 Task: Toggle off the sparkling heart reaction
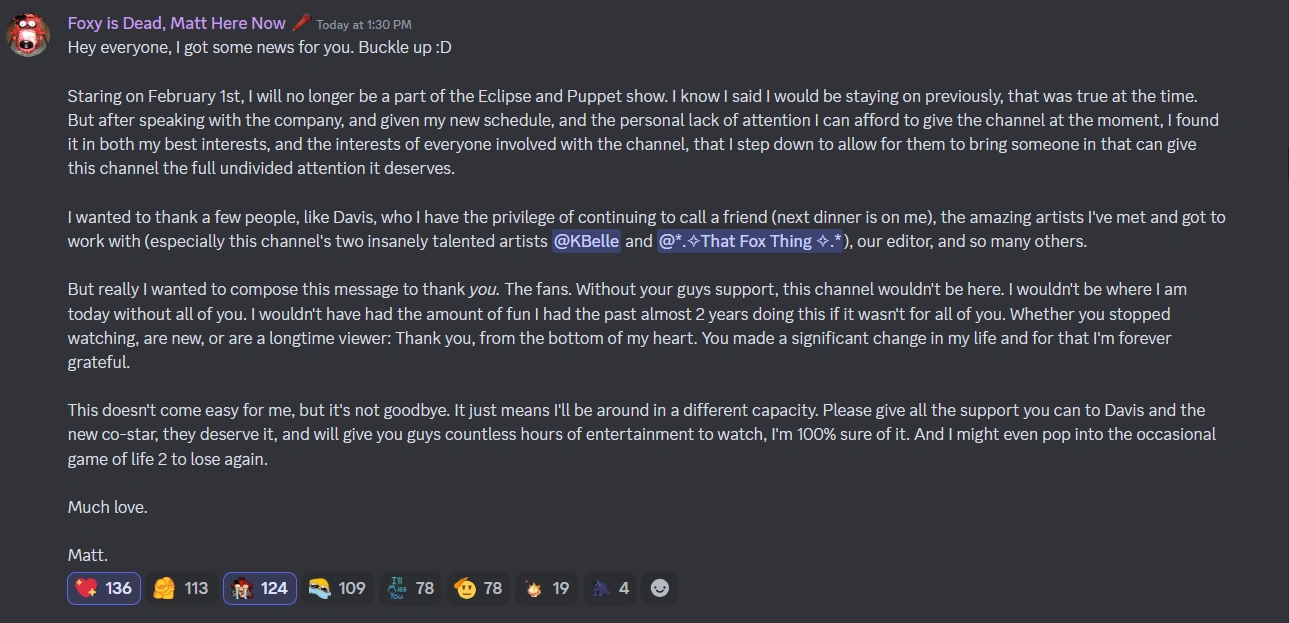[x=103, y=588]
